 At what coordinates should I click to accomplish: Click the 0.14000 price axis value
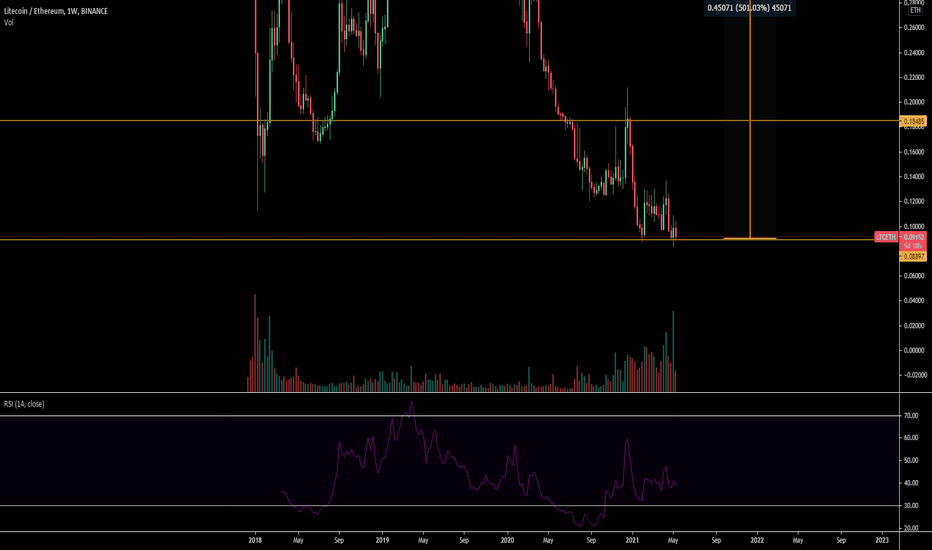914,177
